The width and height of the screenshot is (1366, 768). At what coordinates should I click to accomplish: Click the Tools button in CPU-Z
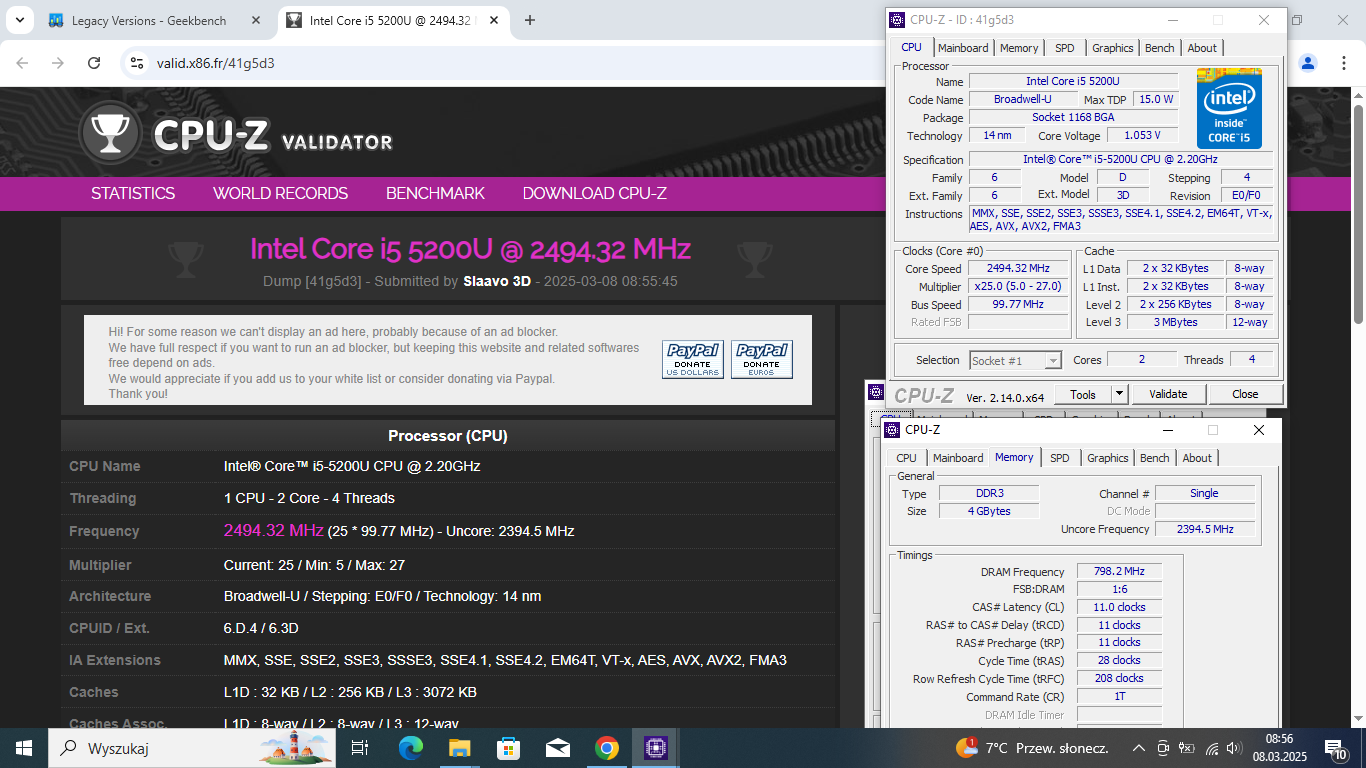(1083, 394)
